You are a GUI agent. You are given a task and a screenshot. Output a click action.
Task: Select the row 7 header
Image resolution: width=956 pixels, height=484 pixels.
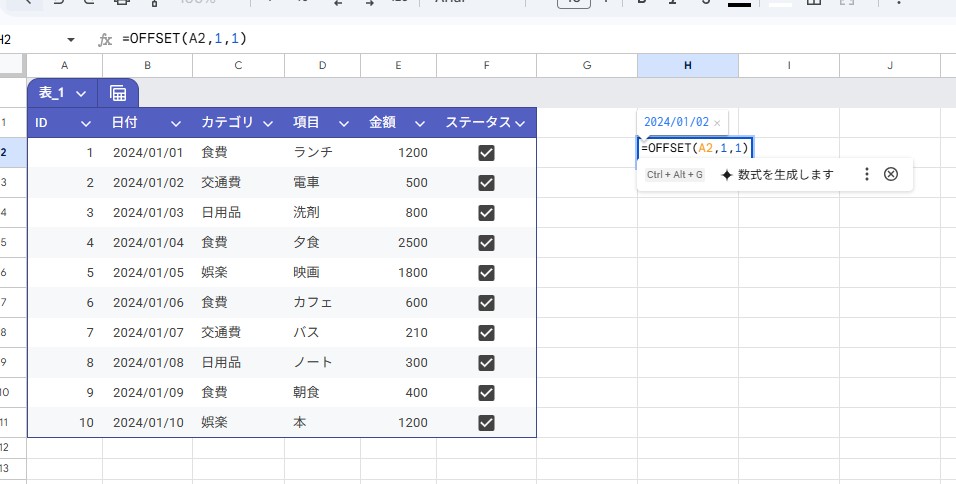pos(6,302)
